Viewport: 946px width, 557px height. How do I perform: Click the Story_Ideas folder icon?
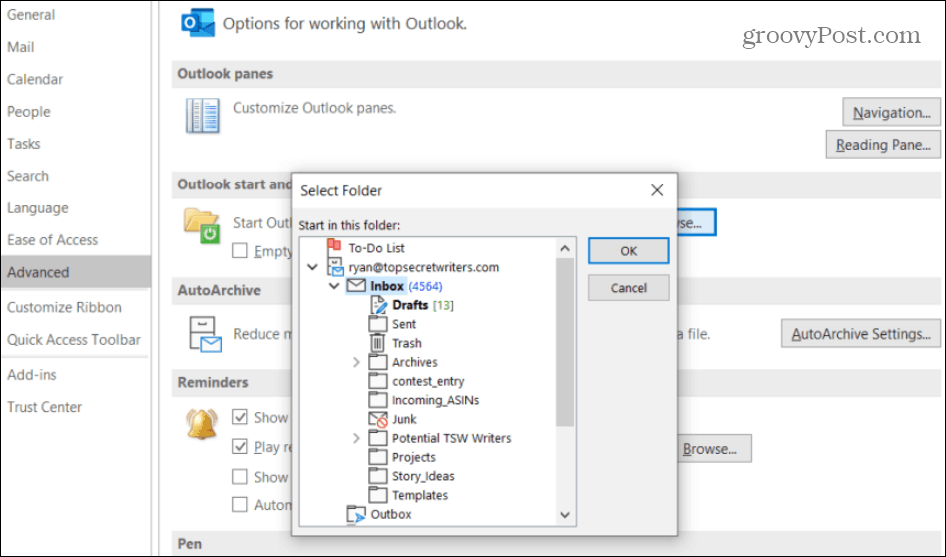click(x=378, y=476)
